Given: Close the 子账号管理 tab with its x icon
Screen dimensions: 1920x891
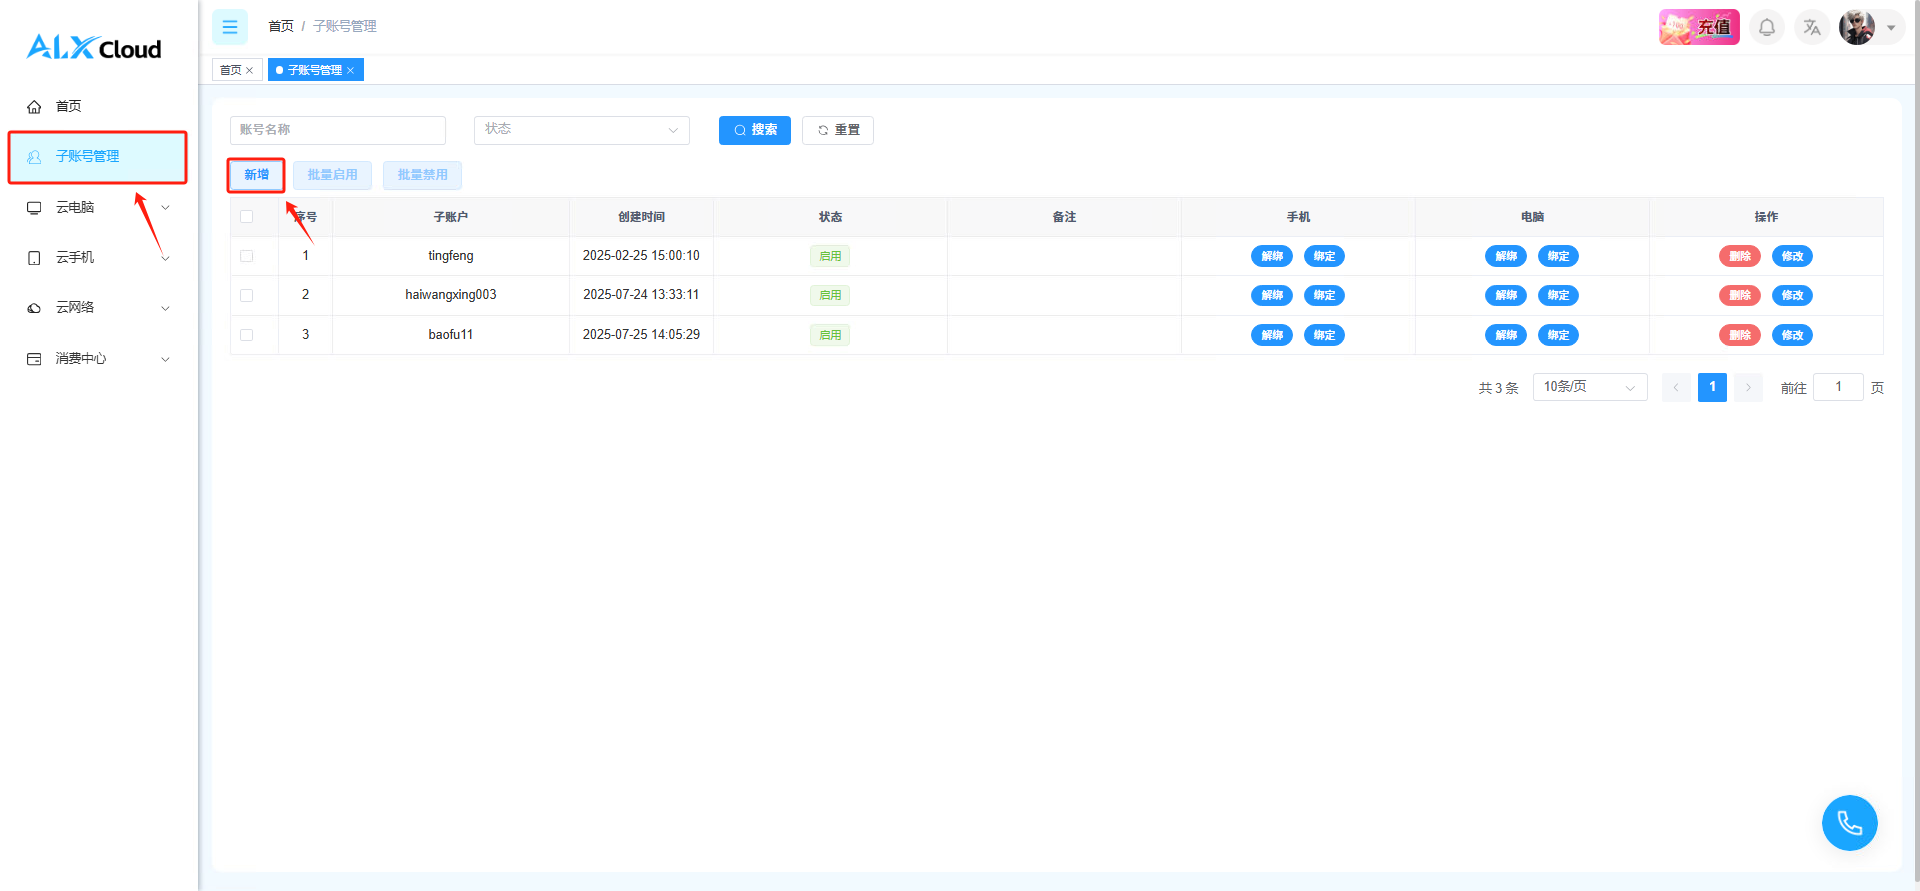Looking at the screenshot, I should (x=351, y=71).
